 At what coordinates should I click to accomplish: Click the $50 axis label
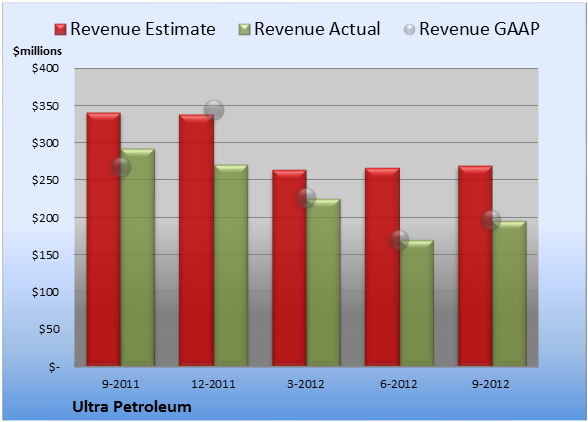click(x=49, y=329)
